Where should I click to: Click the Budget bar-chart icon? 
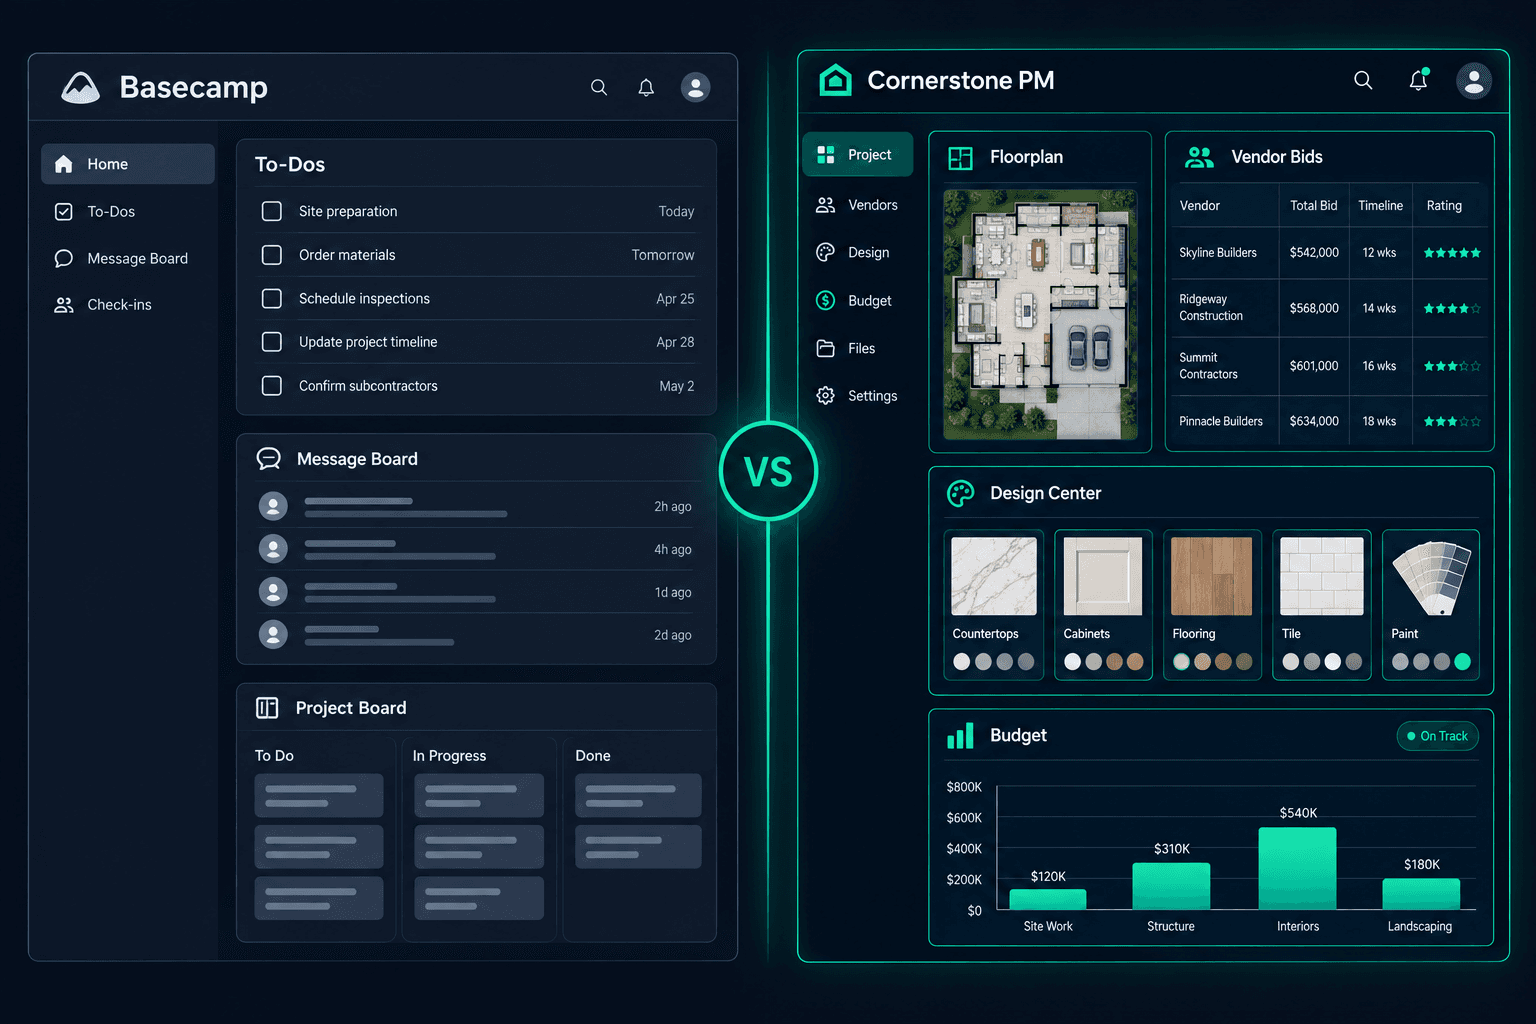point(960,736)
